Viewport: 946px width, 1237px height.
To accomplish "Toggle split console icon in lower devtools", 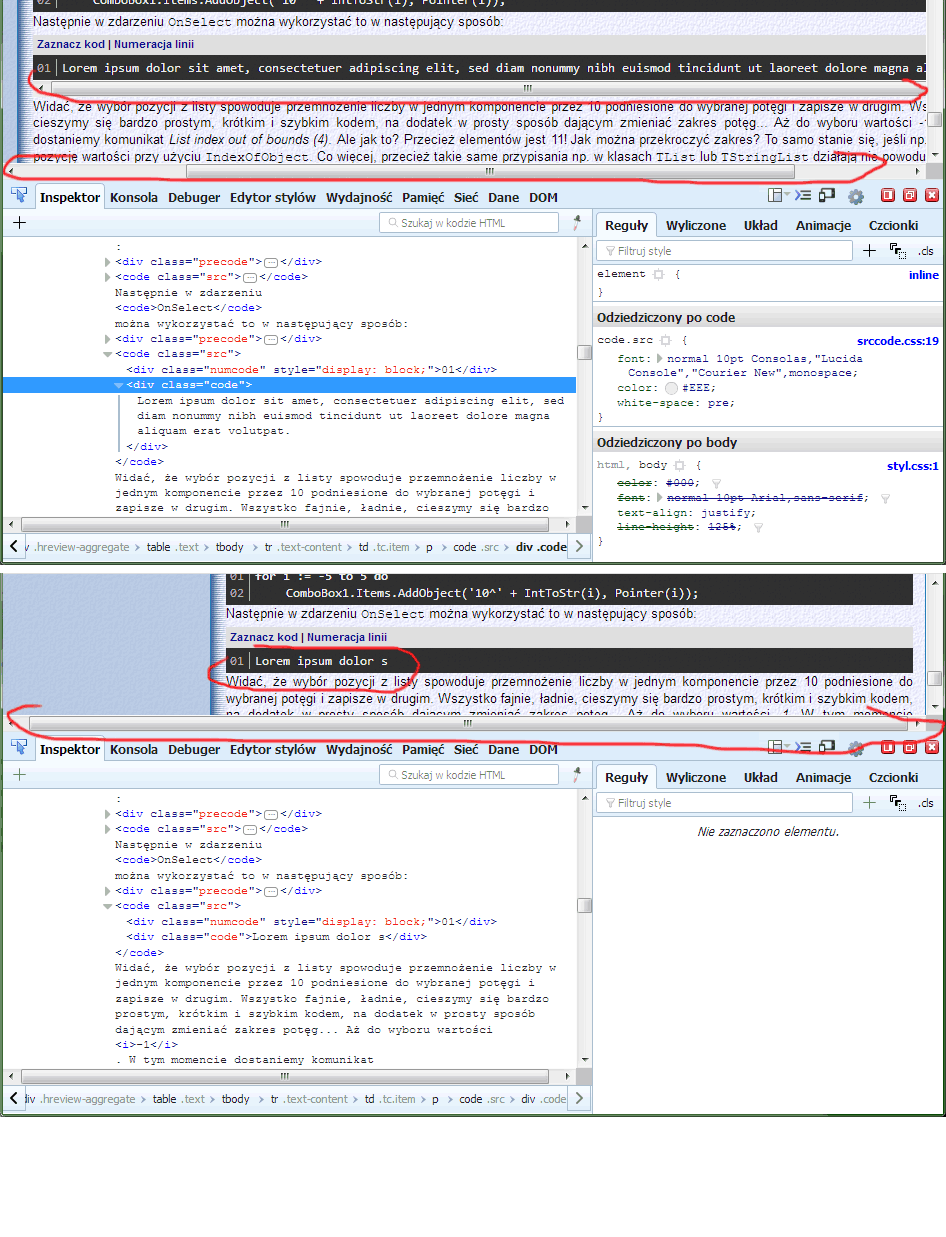I will [x=805, y=748].
